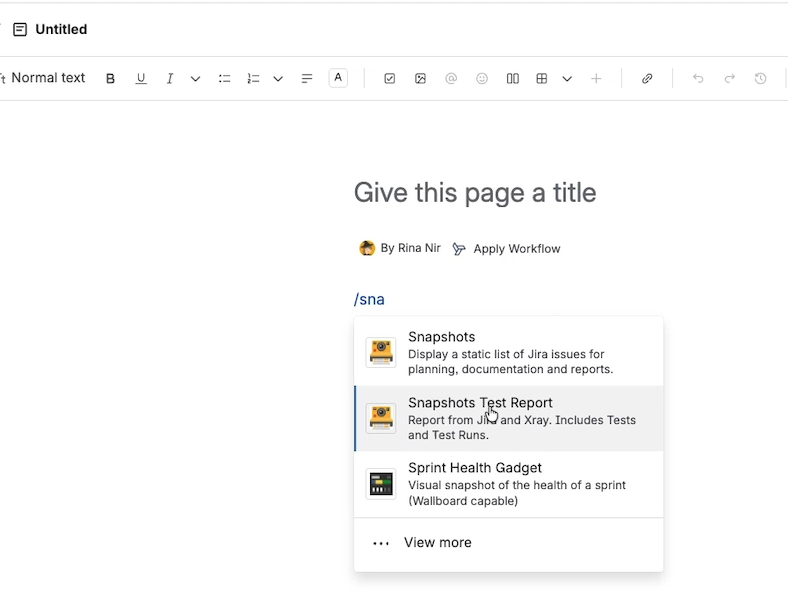
Task: Insert a column layout
Action: pyautogui.click(x=513, y=78)
